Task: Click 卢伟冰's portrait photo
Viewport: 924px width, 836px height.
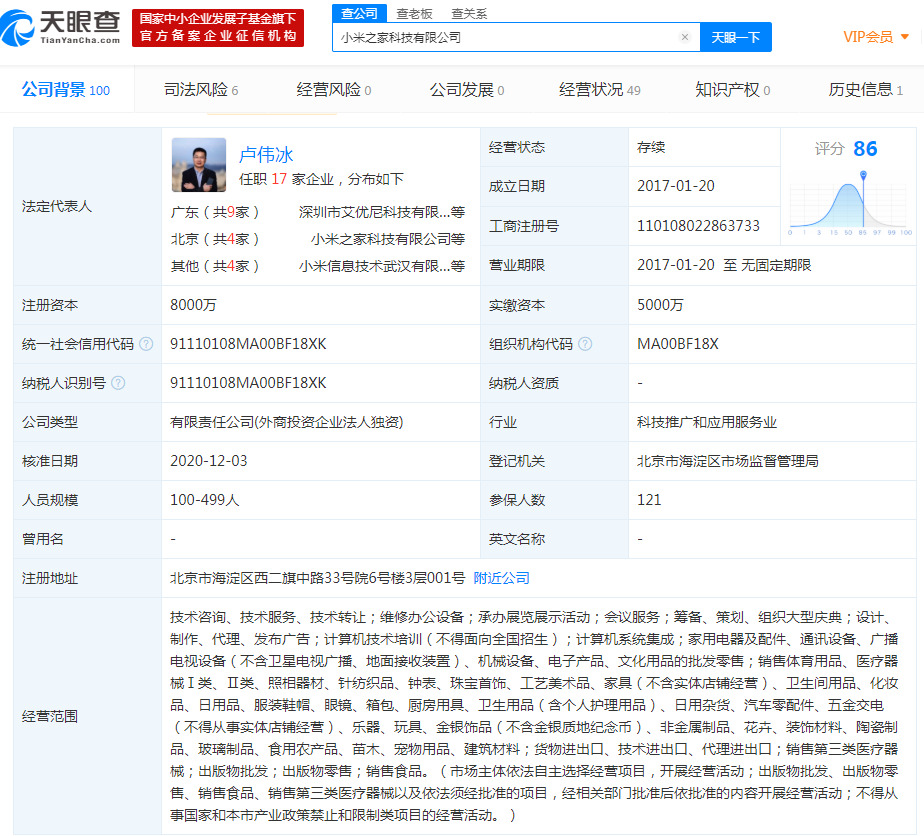Action: click(x=199, y=164)
